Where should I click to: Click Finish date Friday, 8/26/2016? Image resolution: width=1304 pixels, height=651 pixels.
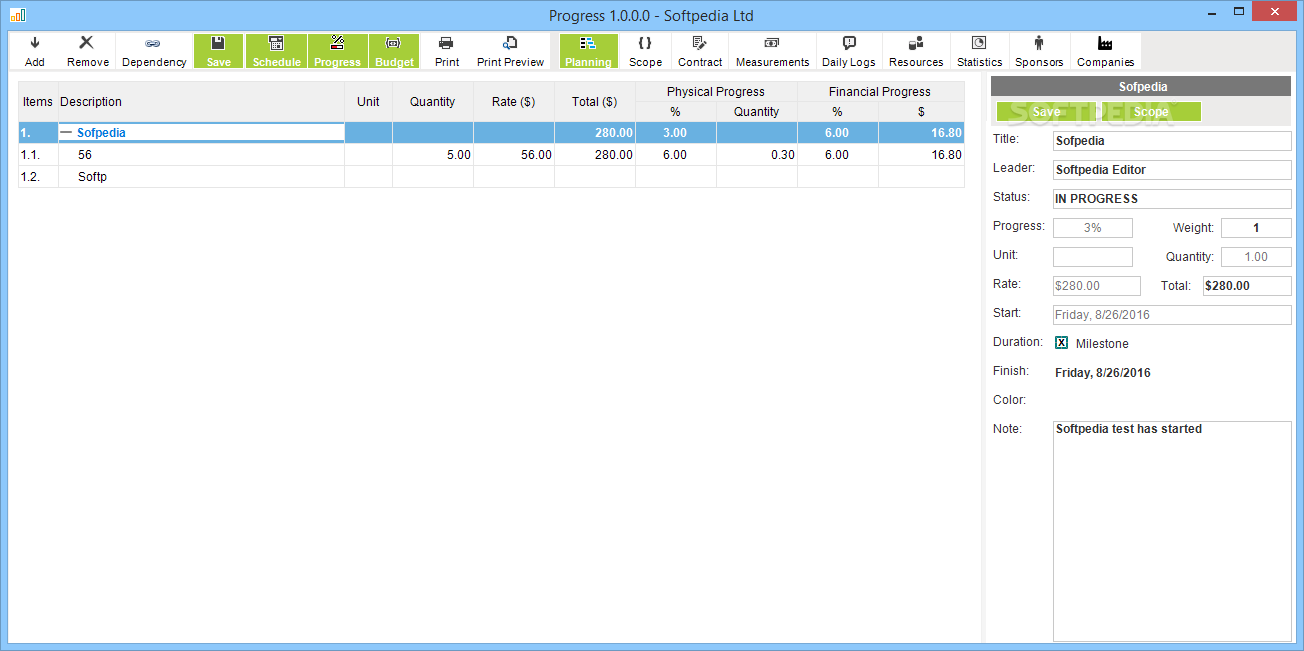tap(1103, 373)
